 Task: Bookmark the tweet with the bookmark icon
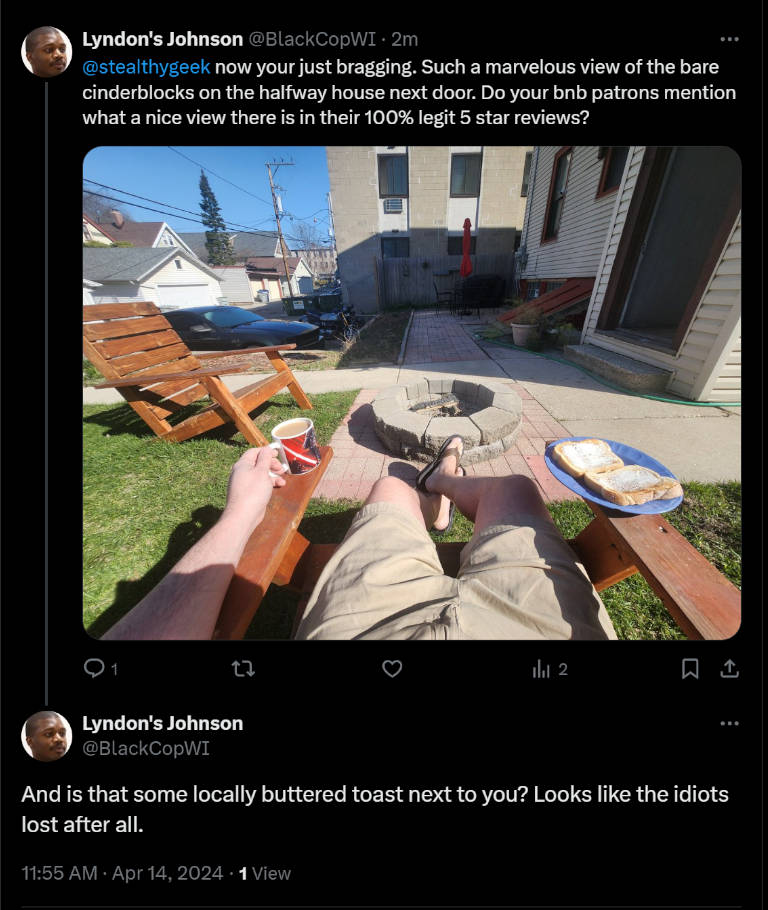click(x=690, y=669)
